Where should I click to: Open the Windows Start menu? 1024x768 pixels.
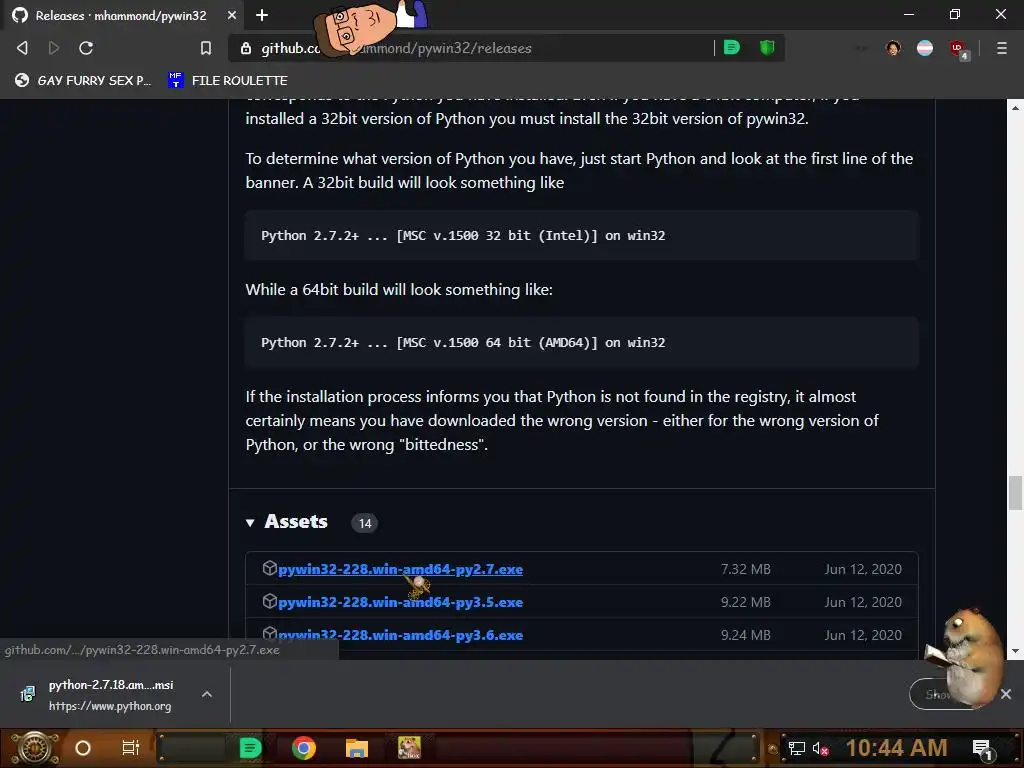pyautogui.click(x=34, y=748)
